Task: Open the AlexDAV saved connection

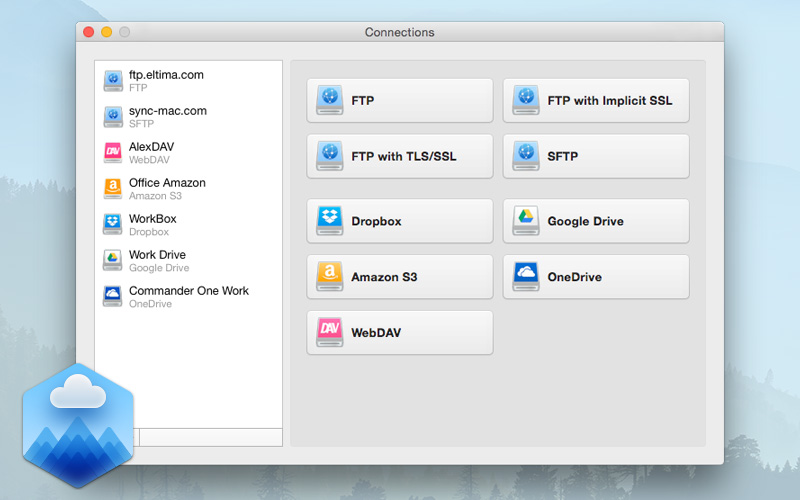Action: (188, 153)
